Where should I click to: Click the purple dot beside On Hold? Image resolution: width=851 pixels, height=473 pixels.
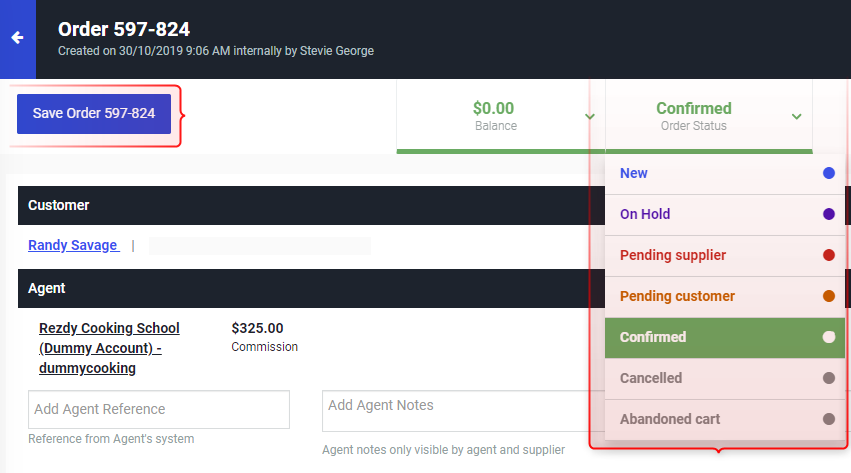pos(829,214)
